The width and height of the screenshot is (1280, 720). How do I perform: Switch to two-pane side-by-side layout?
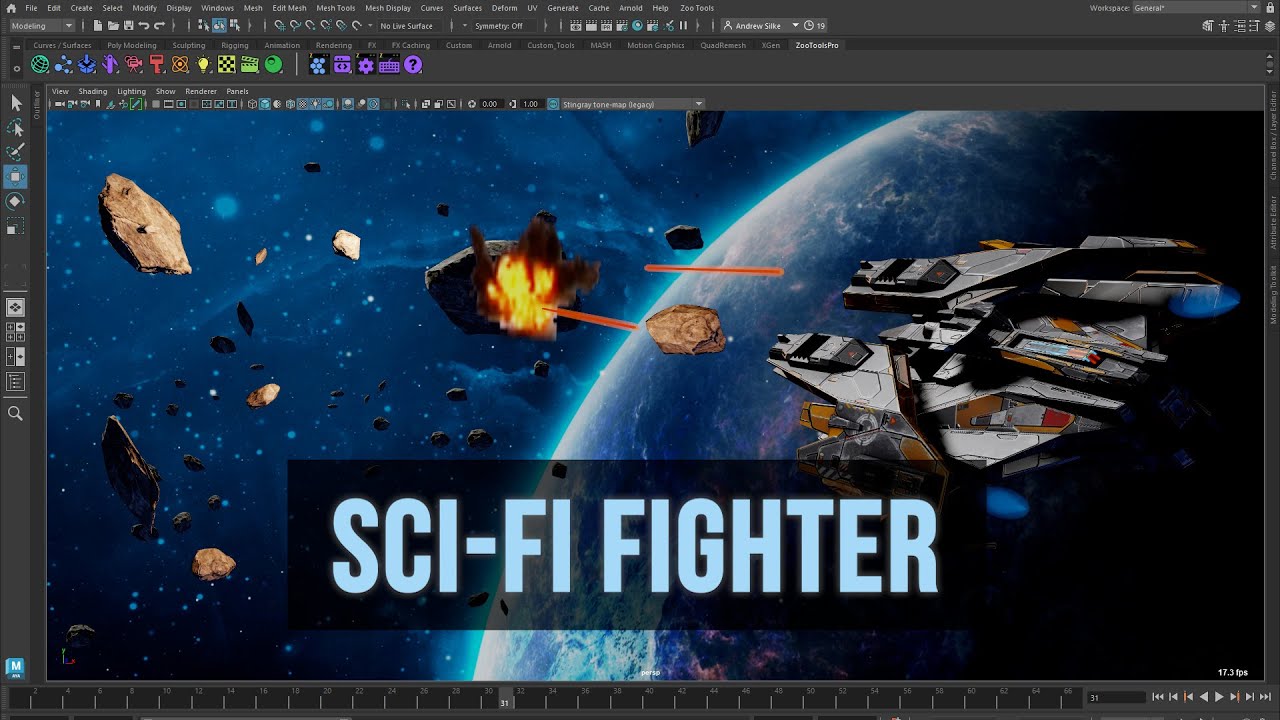(16, 356)
